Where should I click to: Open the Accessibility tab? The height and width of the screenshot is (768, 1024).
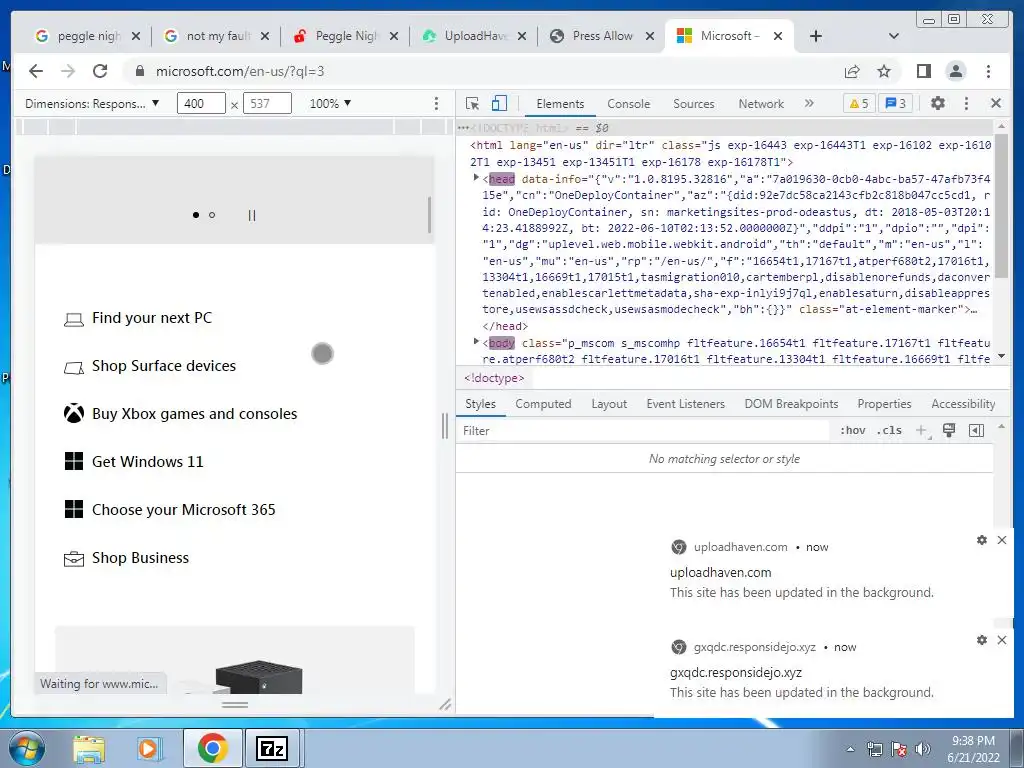(963, 404)
